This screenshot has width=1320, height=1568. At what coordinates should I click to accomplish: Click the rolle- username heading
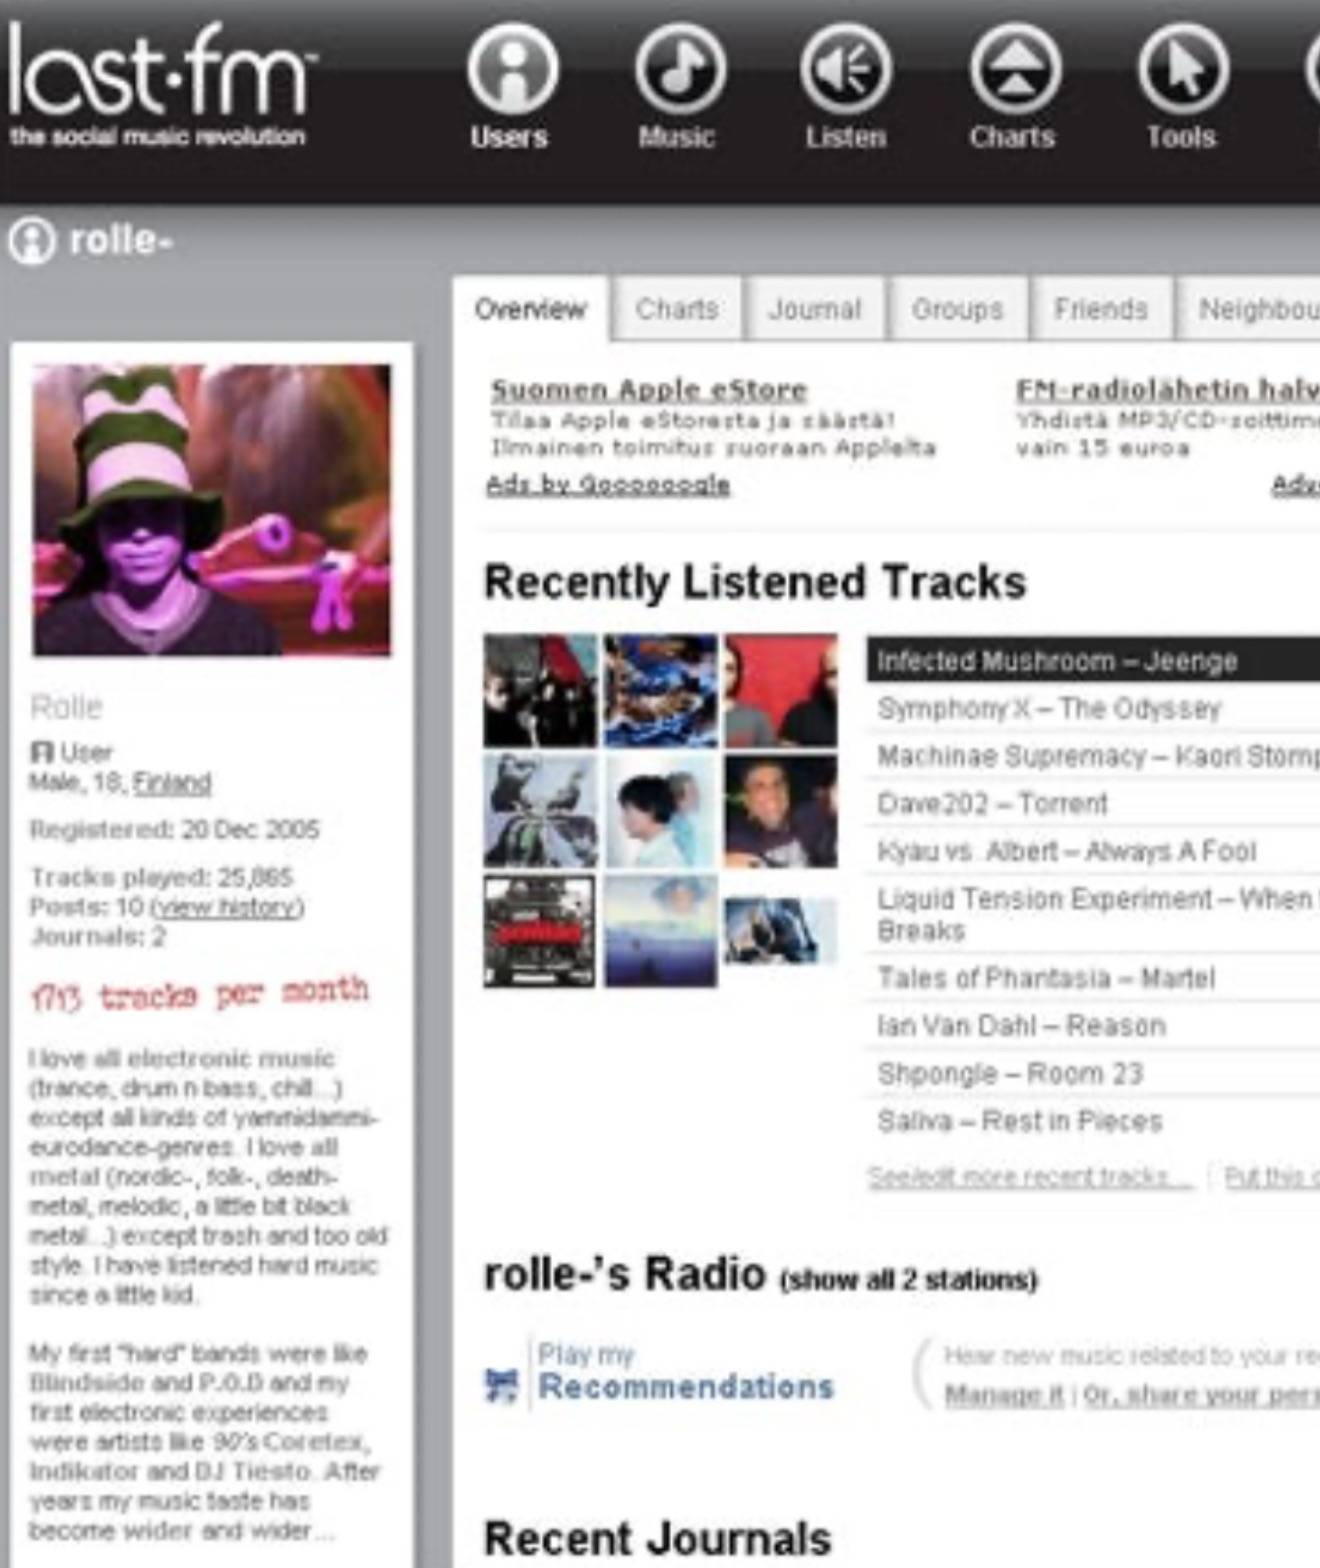coord(121,240)
